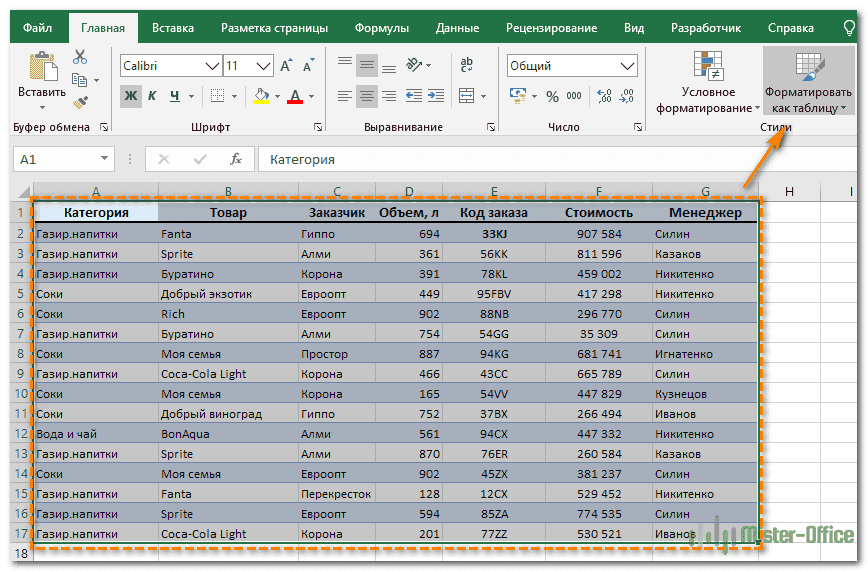
Task: Apply percent style format
Action: pyautogui.click(x=552, y=96)
